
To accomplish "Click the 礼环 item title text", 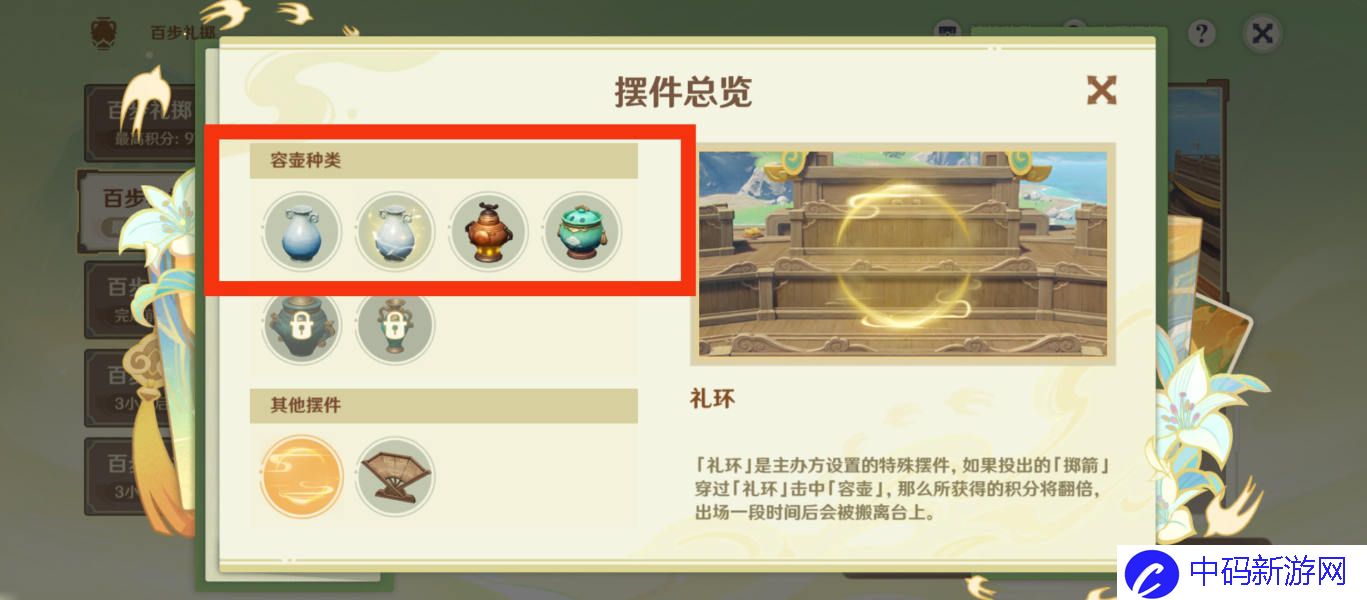I will click(712, 399).
